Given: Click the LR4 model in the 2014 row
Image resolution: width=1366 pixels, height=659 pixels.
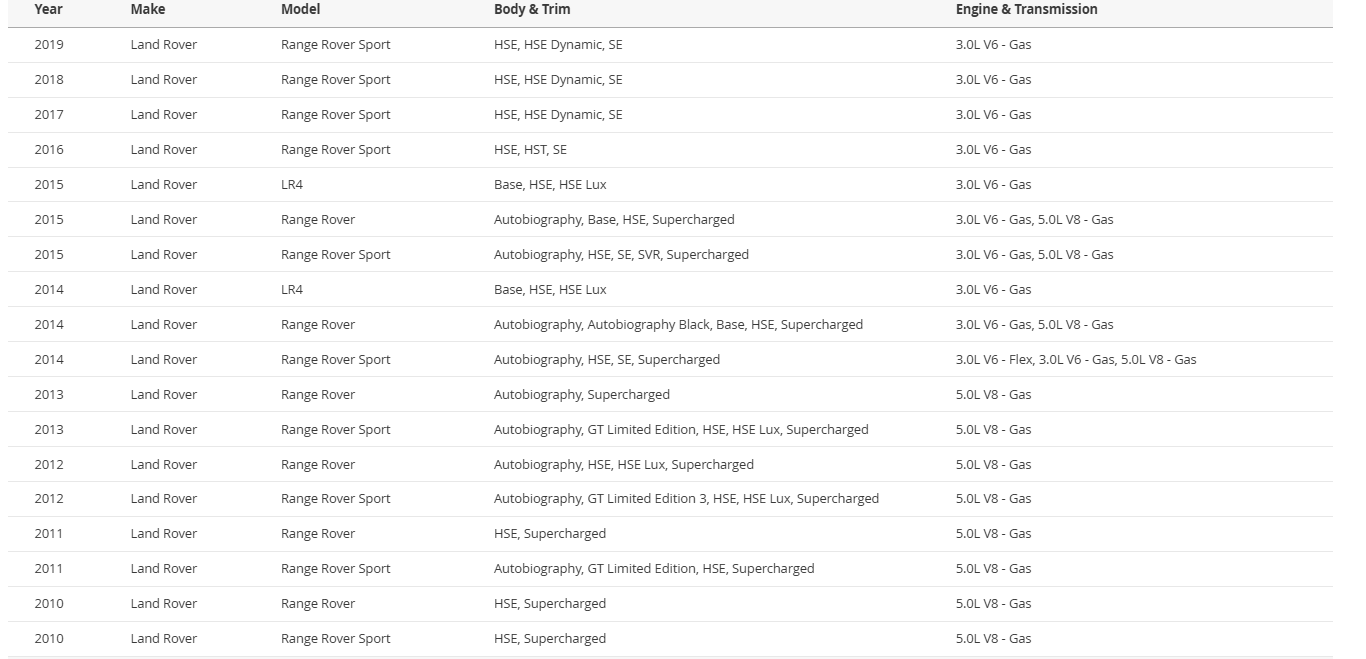Looking at the screenshot, I should [292, 290].
